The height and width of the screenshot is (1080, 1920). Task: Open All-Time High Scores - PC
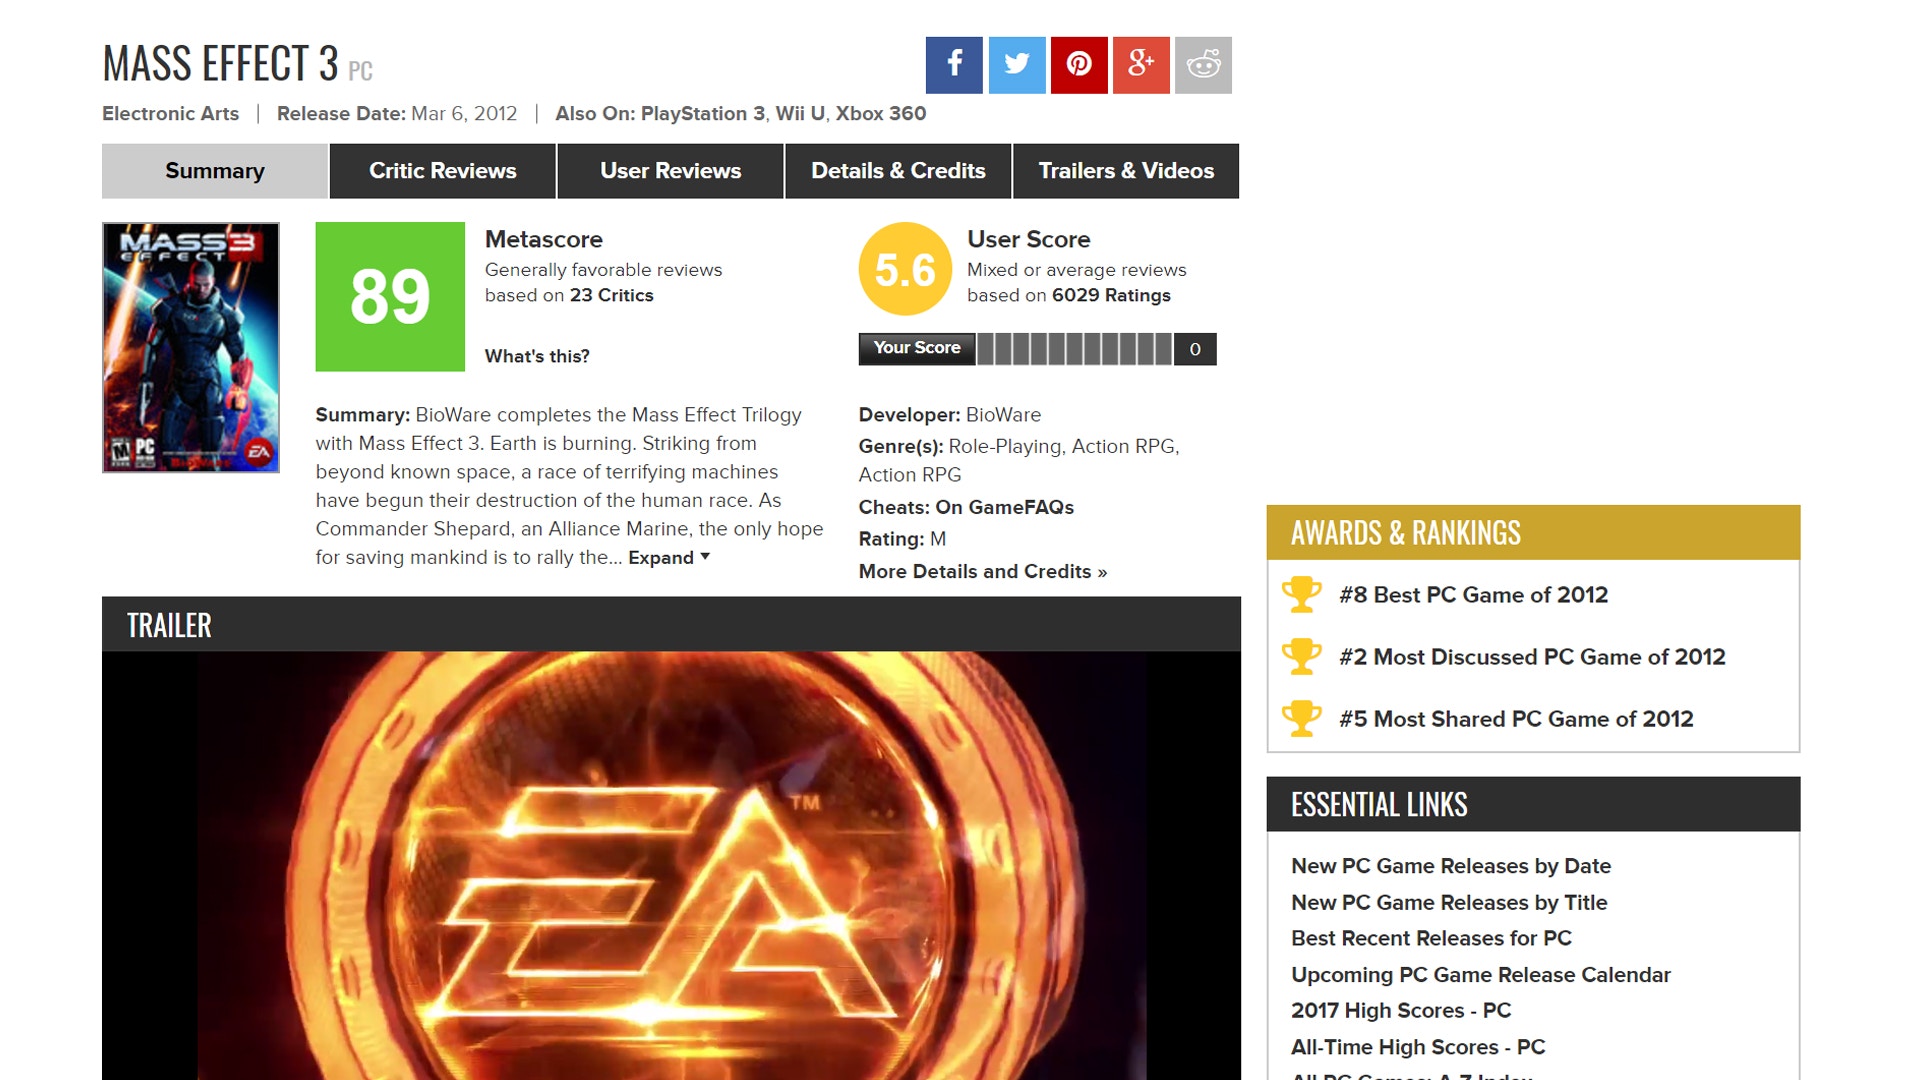pyautogui.click(x=1418, y=1047)
